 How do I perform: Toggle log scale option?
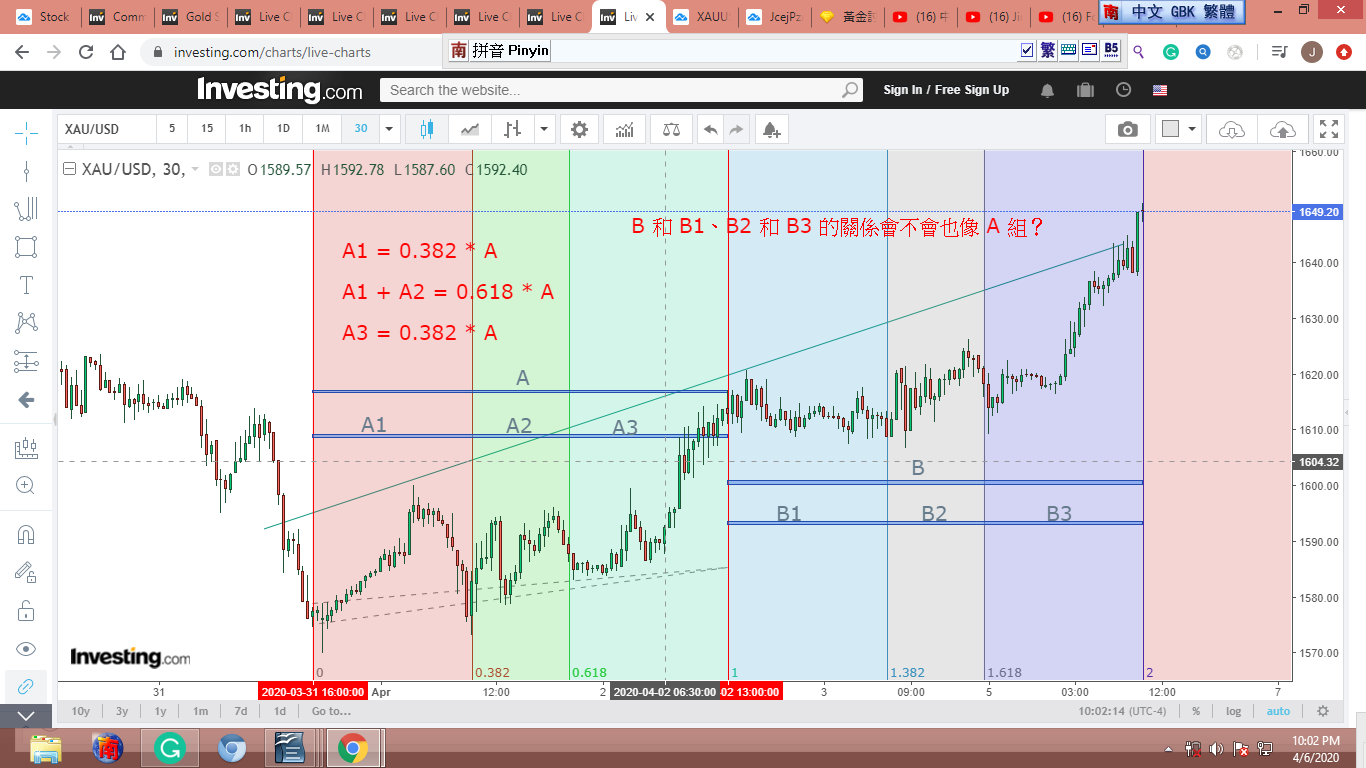click(1234, 711)
